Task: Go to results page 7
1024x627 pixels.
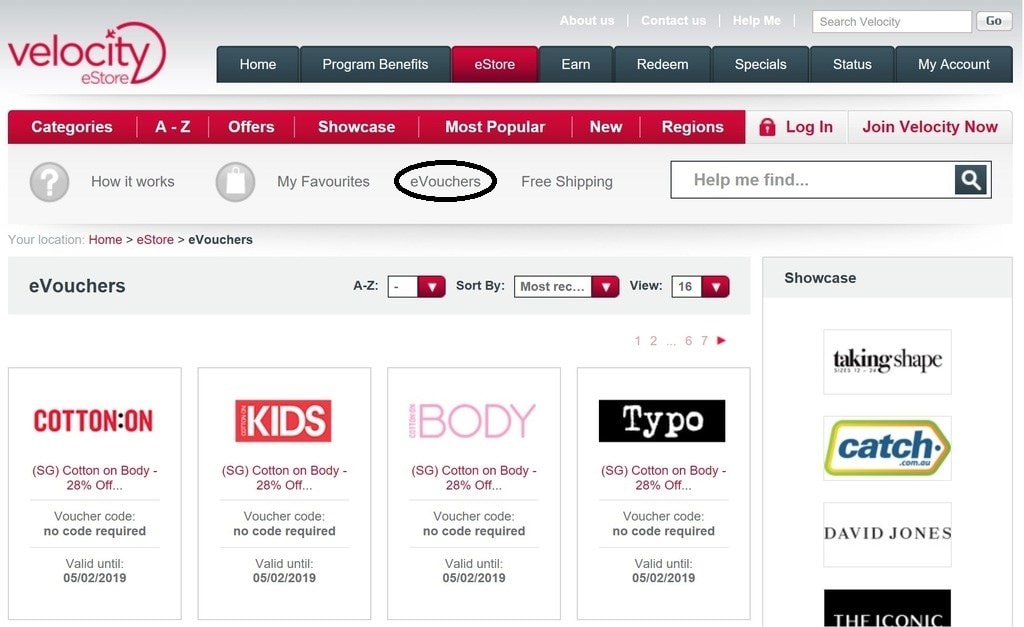Action: (704, 340)
